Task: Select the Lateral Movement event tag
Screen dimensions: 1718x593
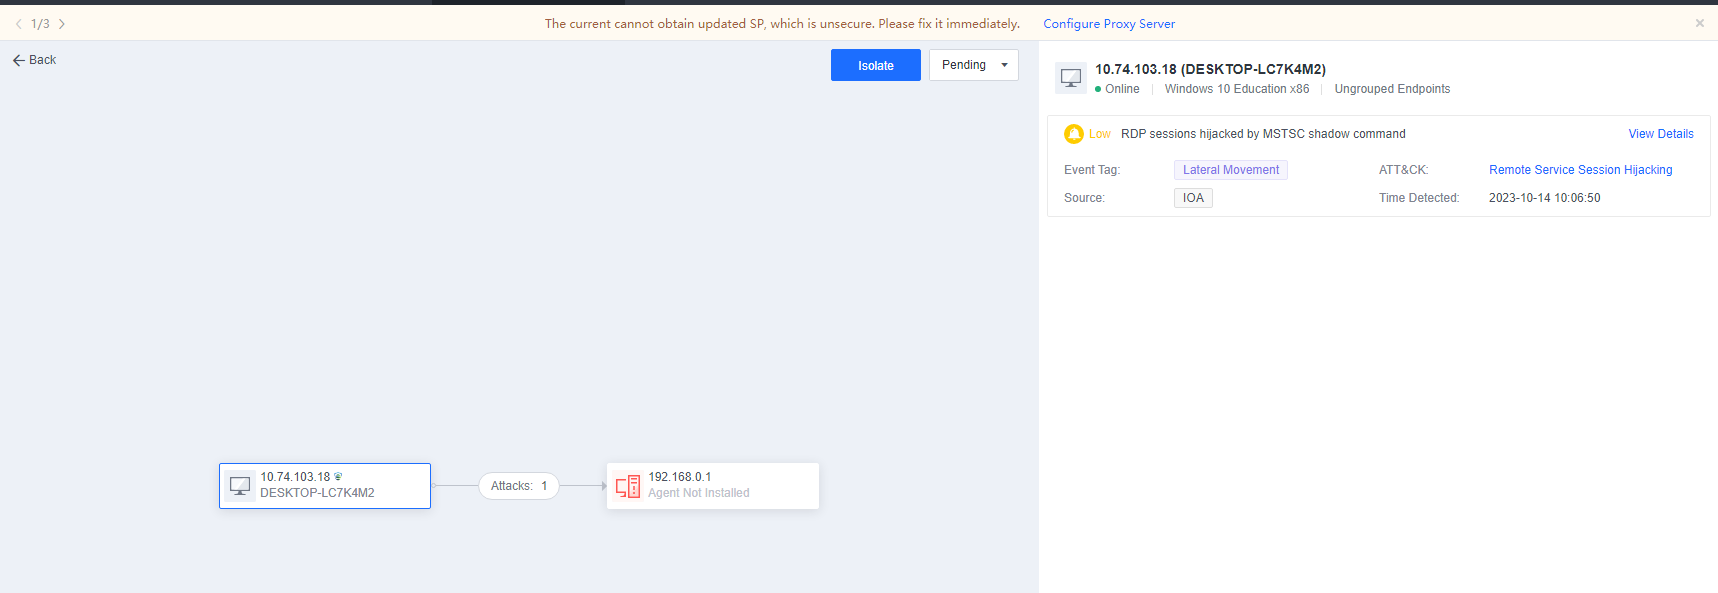Action: pyautogui.click(x=1230, y=170)
